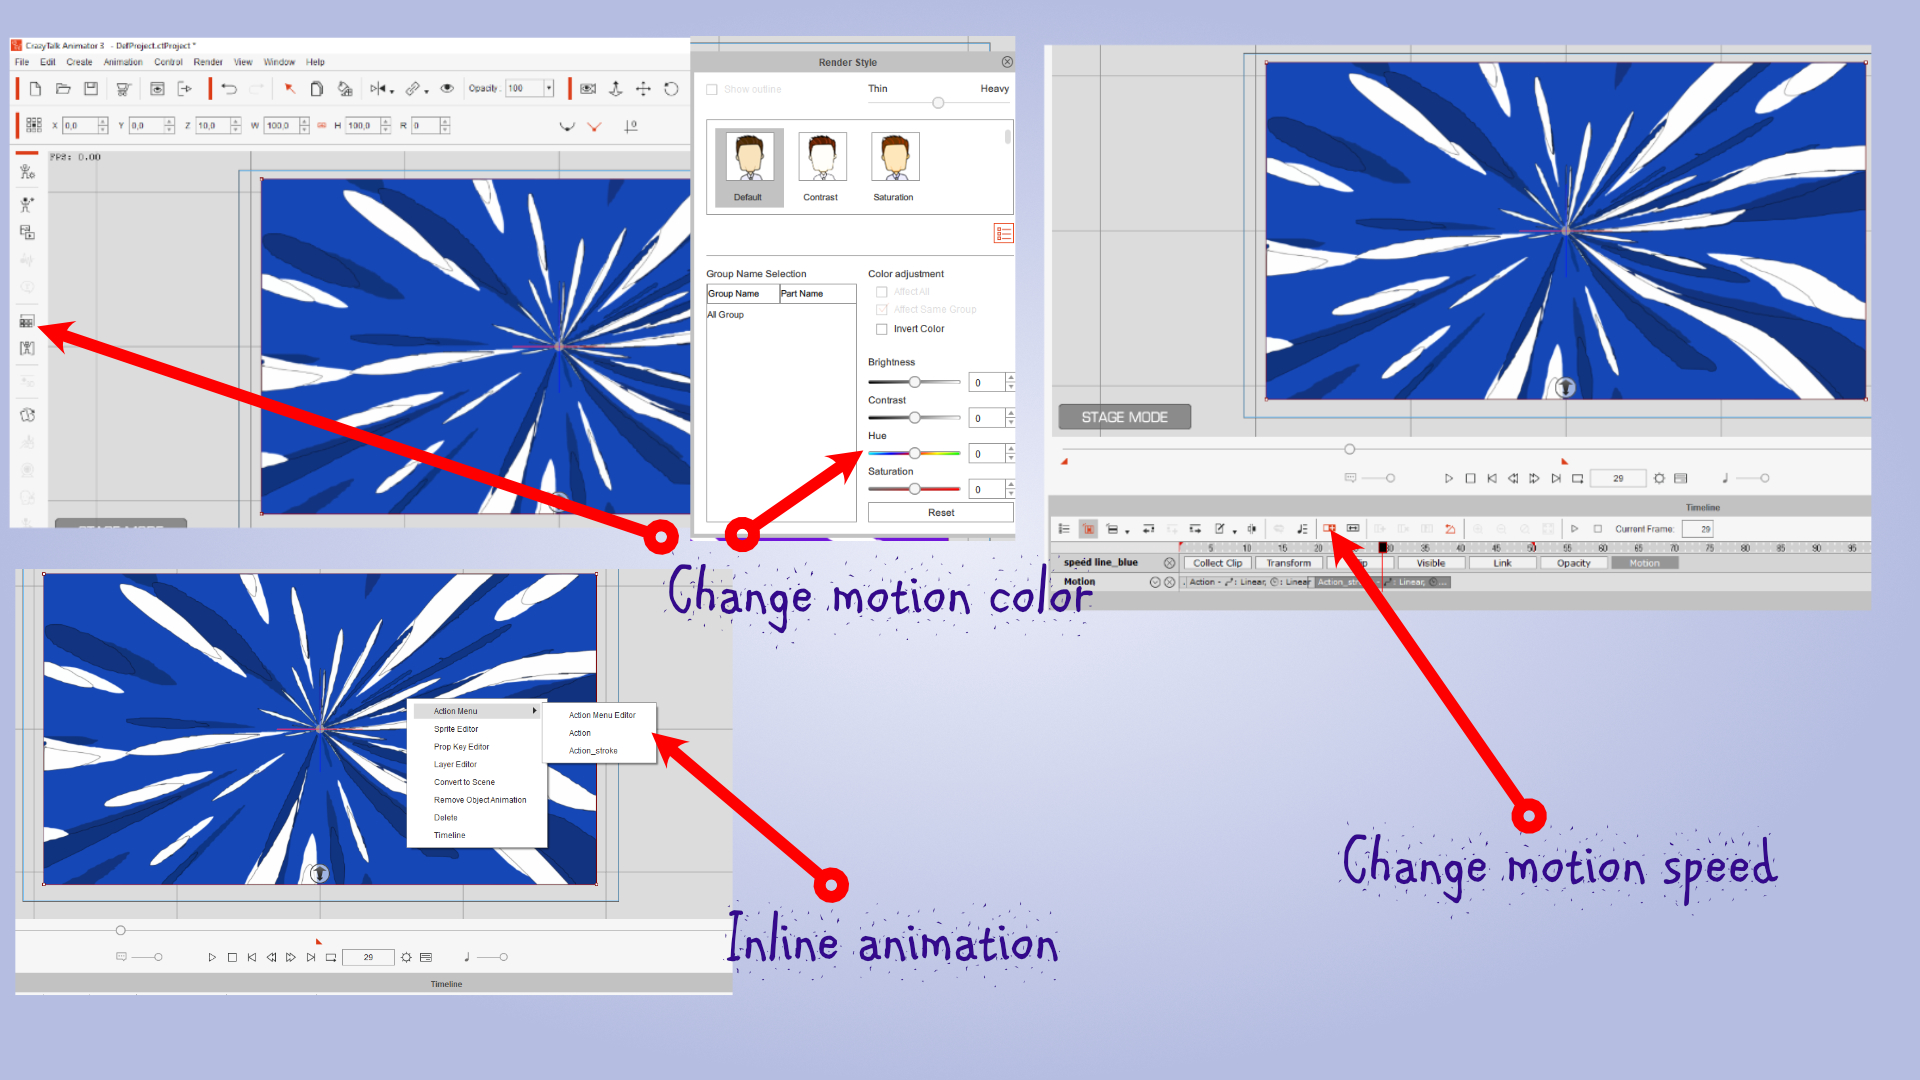Enable the Show outline checkbox
Screen dimensions: 1920x1080
click(x=712, y=89)
